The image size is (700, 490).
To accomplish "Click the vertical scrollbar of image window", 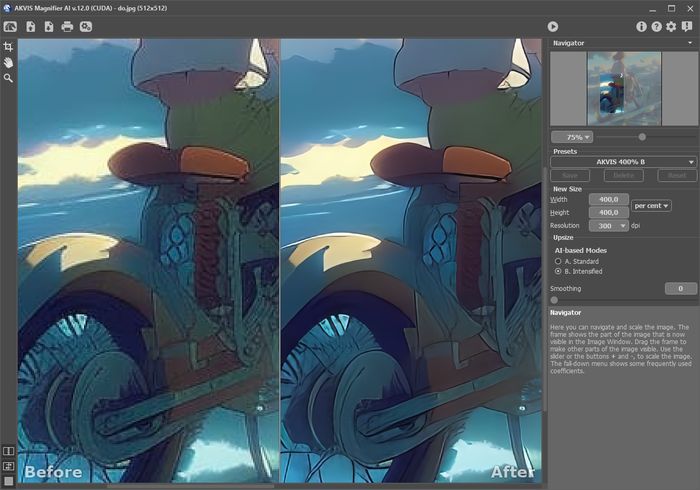I will (544, 289).
